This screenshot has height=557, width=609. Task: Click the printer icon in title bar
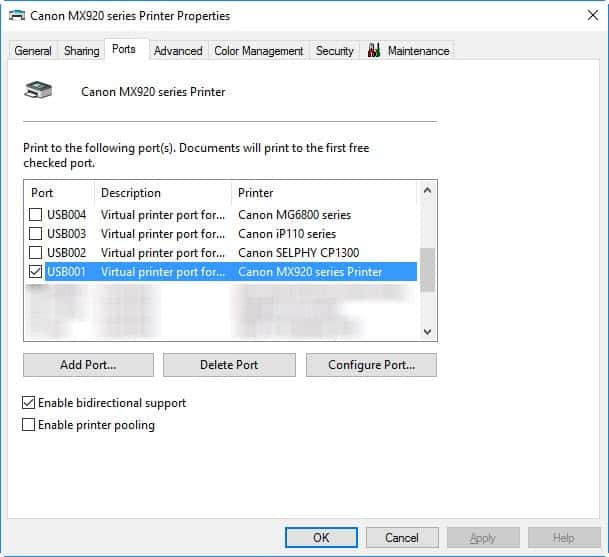[x=17, y=16]
